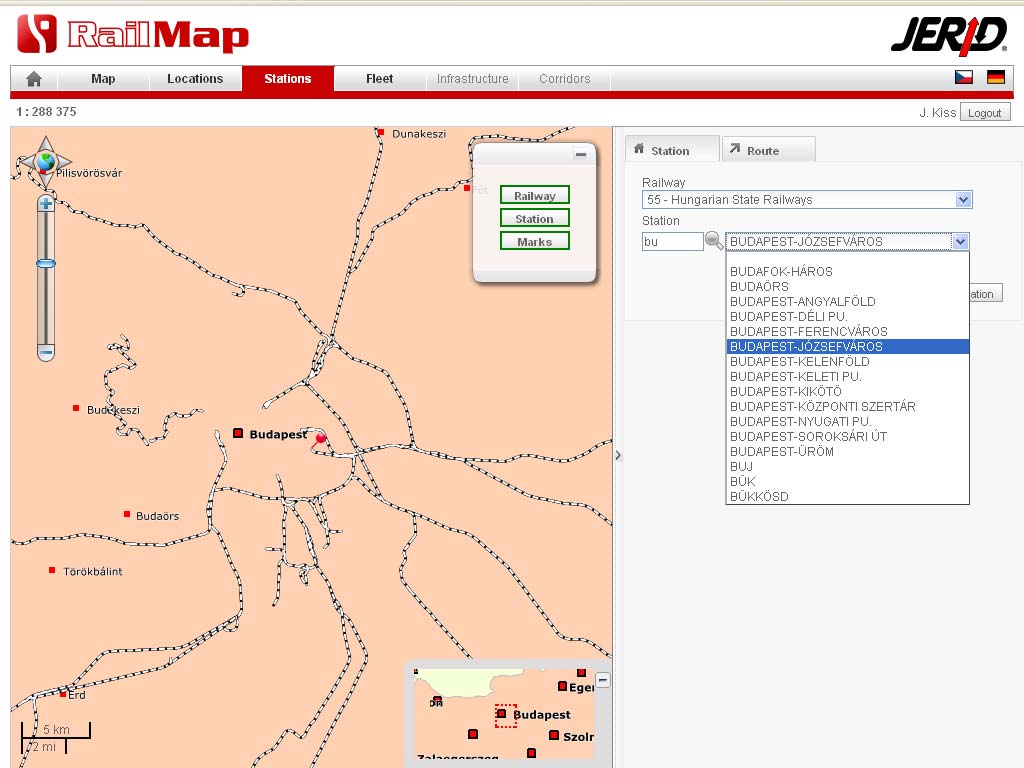Click the J. Kiss user name
The image size is (1024, 768).
tap(937, 112)
